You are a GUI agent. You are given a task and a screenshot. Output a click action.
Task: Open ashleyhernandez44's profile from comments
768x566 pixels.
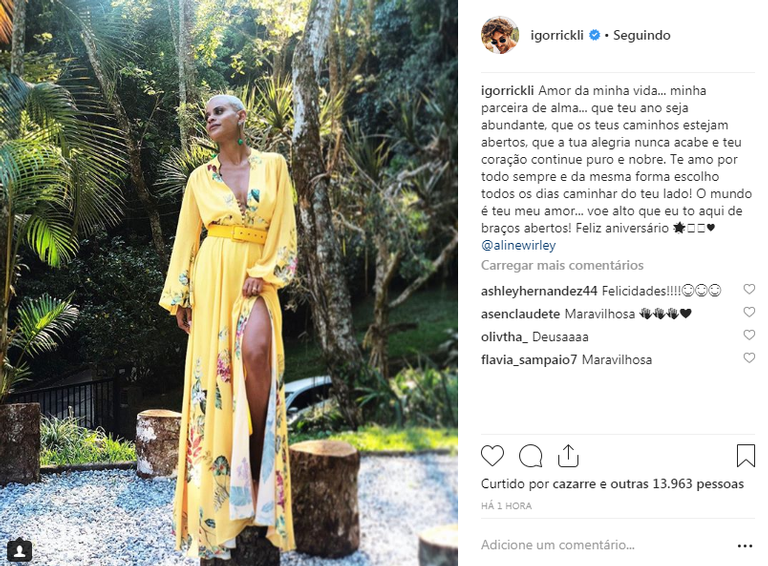[539, 291]
